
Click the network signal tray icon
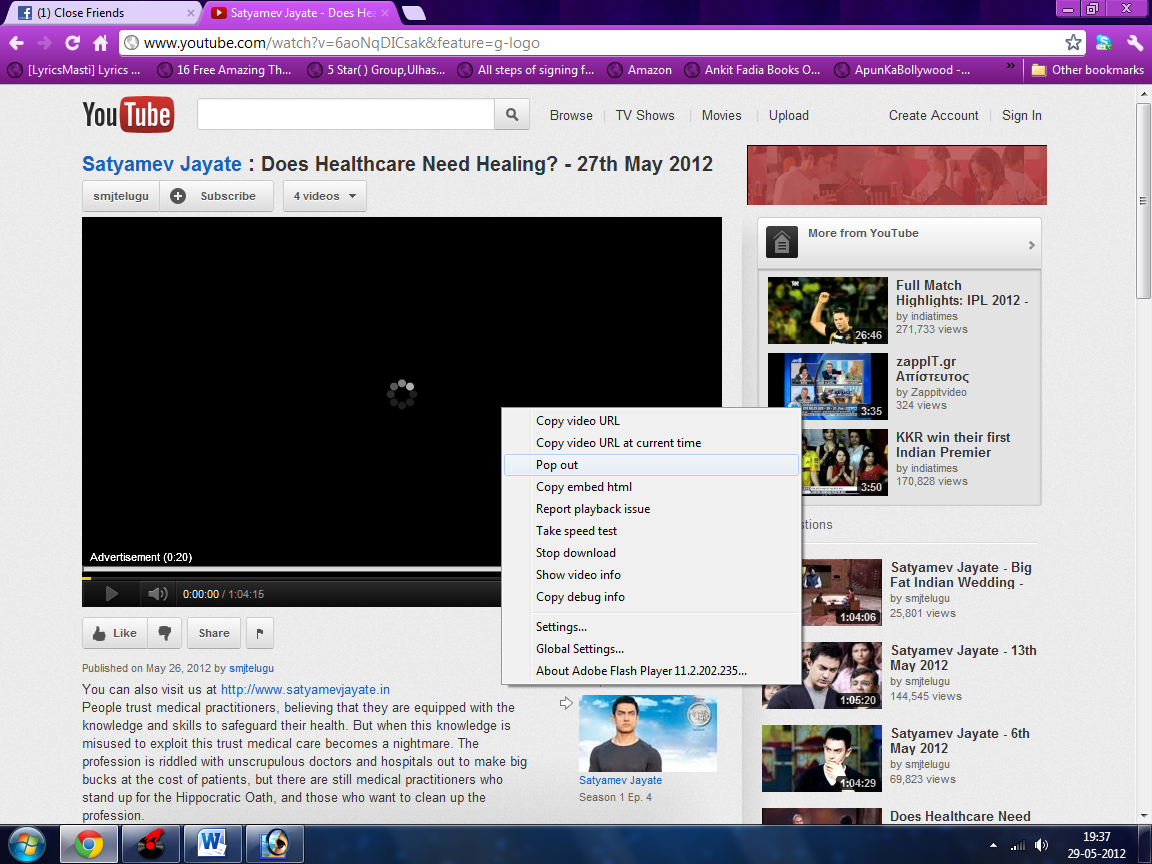click(1018, 845)
